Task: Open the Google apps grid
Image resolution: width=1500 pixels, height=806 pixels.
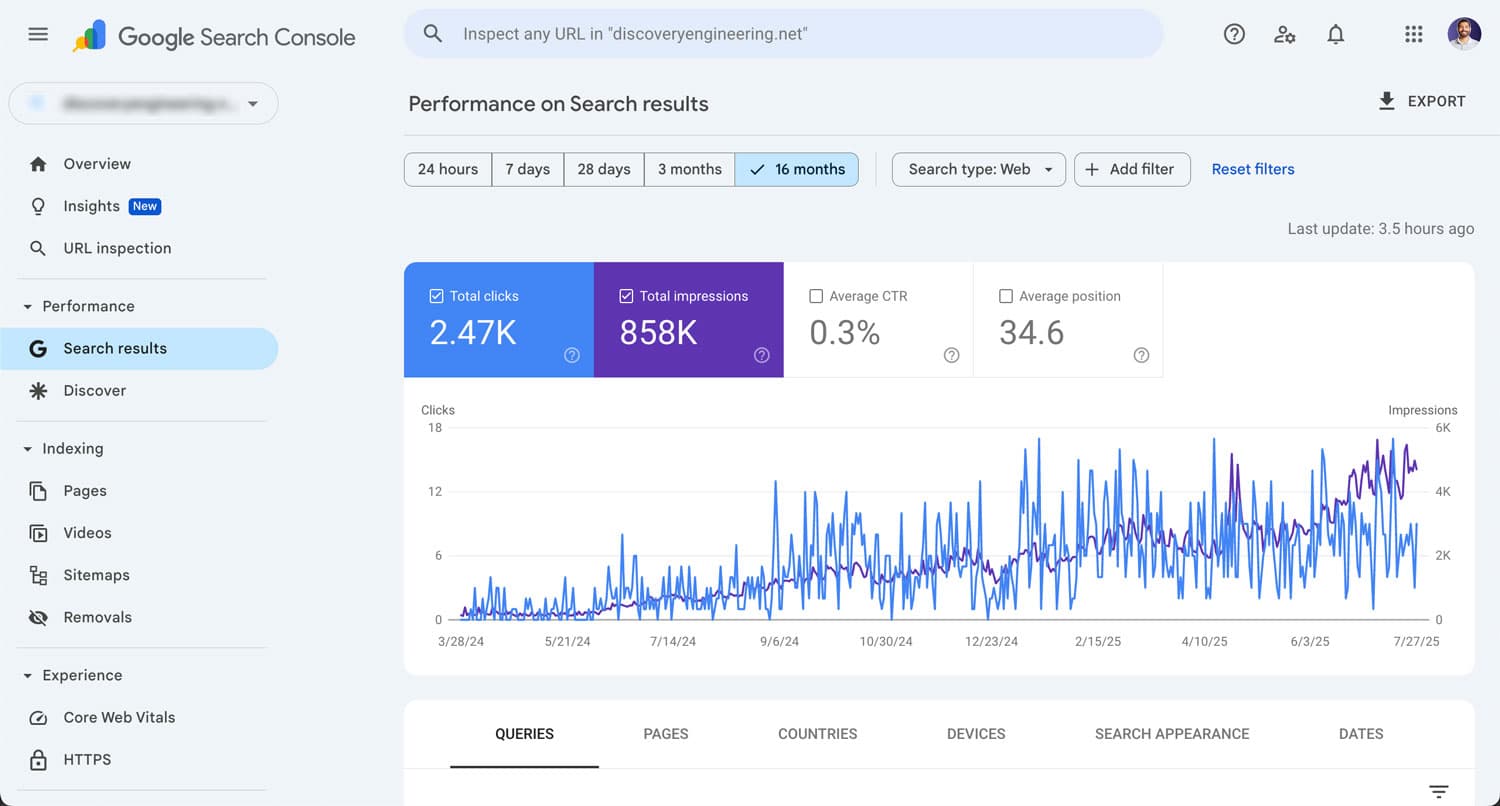Action: coord(1413,34)
